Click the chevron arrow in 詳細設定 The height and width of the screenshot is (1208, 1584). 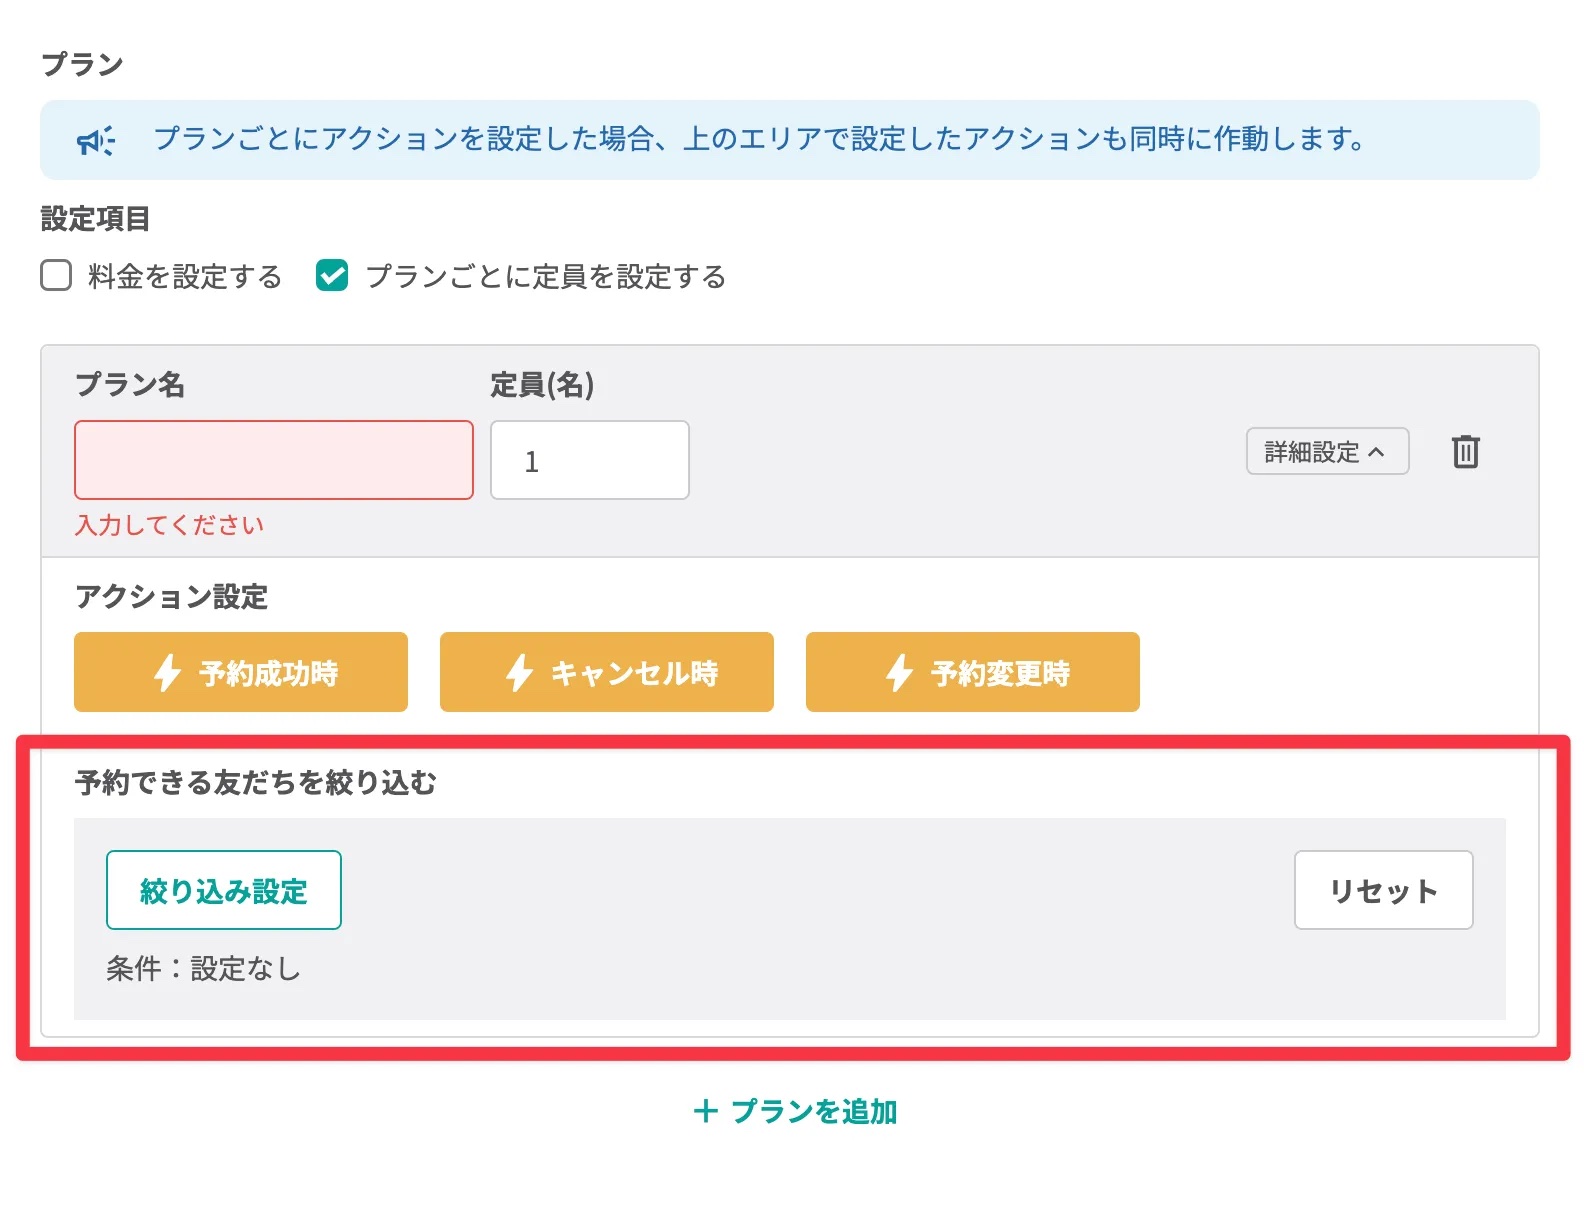1377,452
